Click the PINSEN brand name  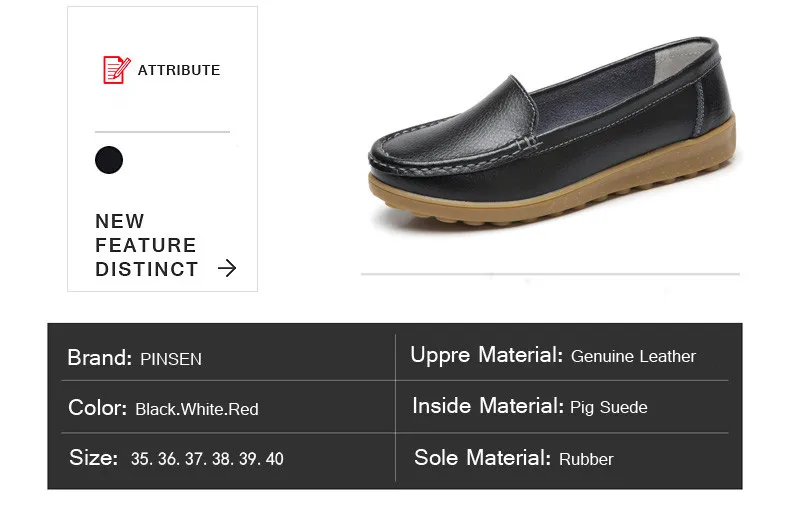[171, 359]
